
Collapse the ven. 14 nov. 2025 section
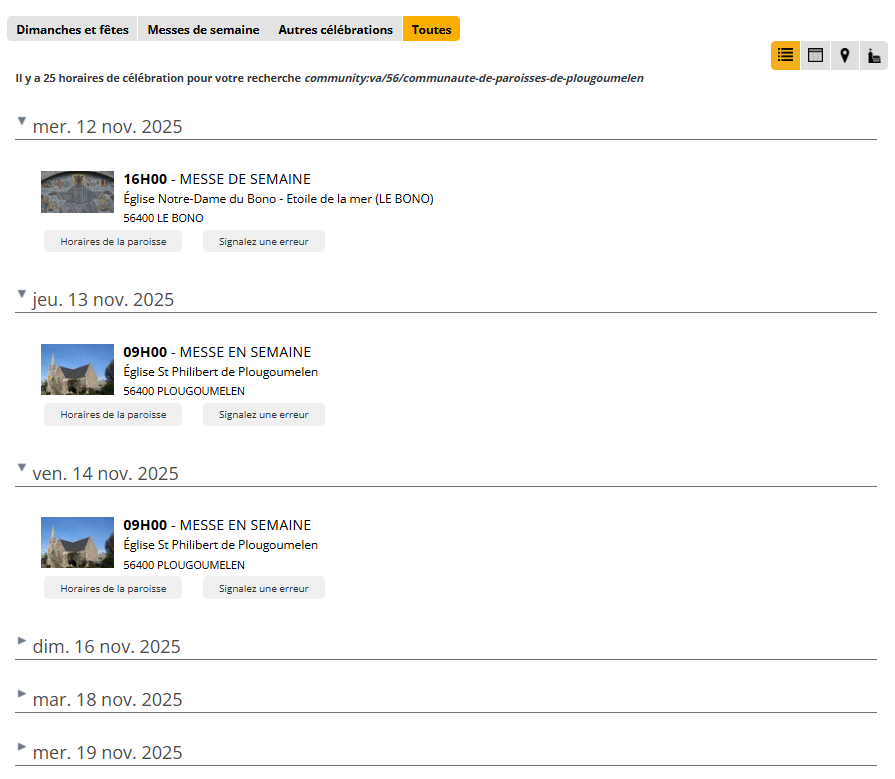click(x=22, y=467)
